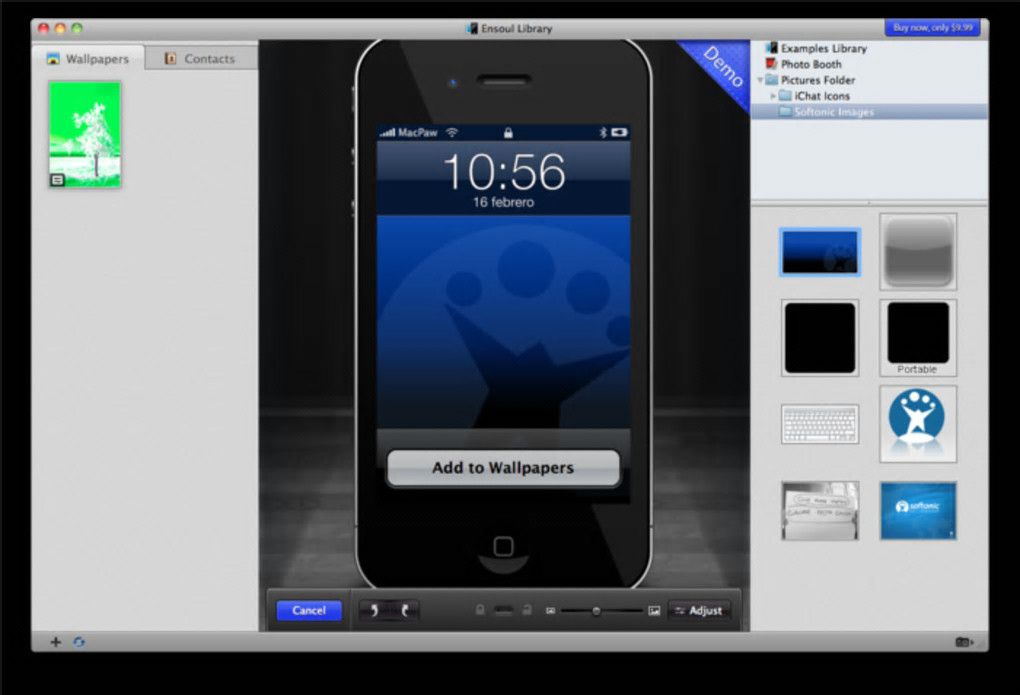1020x695 pixels.
Task: Click the Wi-Fi icon in phone status bar
Action: pyautogui.click(x=451, y=132)
